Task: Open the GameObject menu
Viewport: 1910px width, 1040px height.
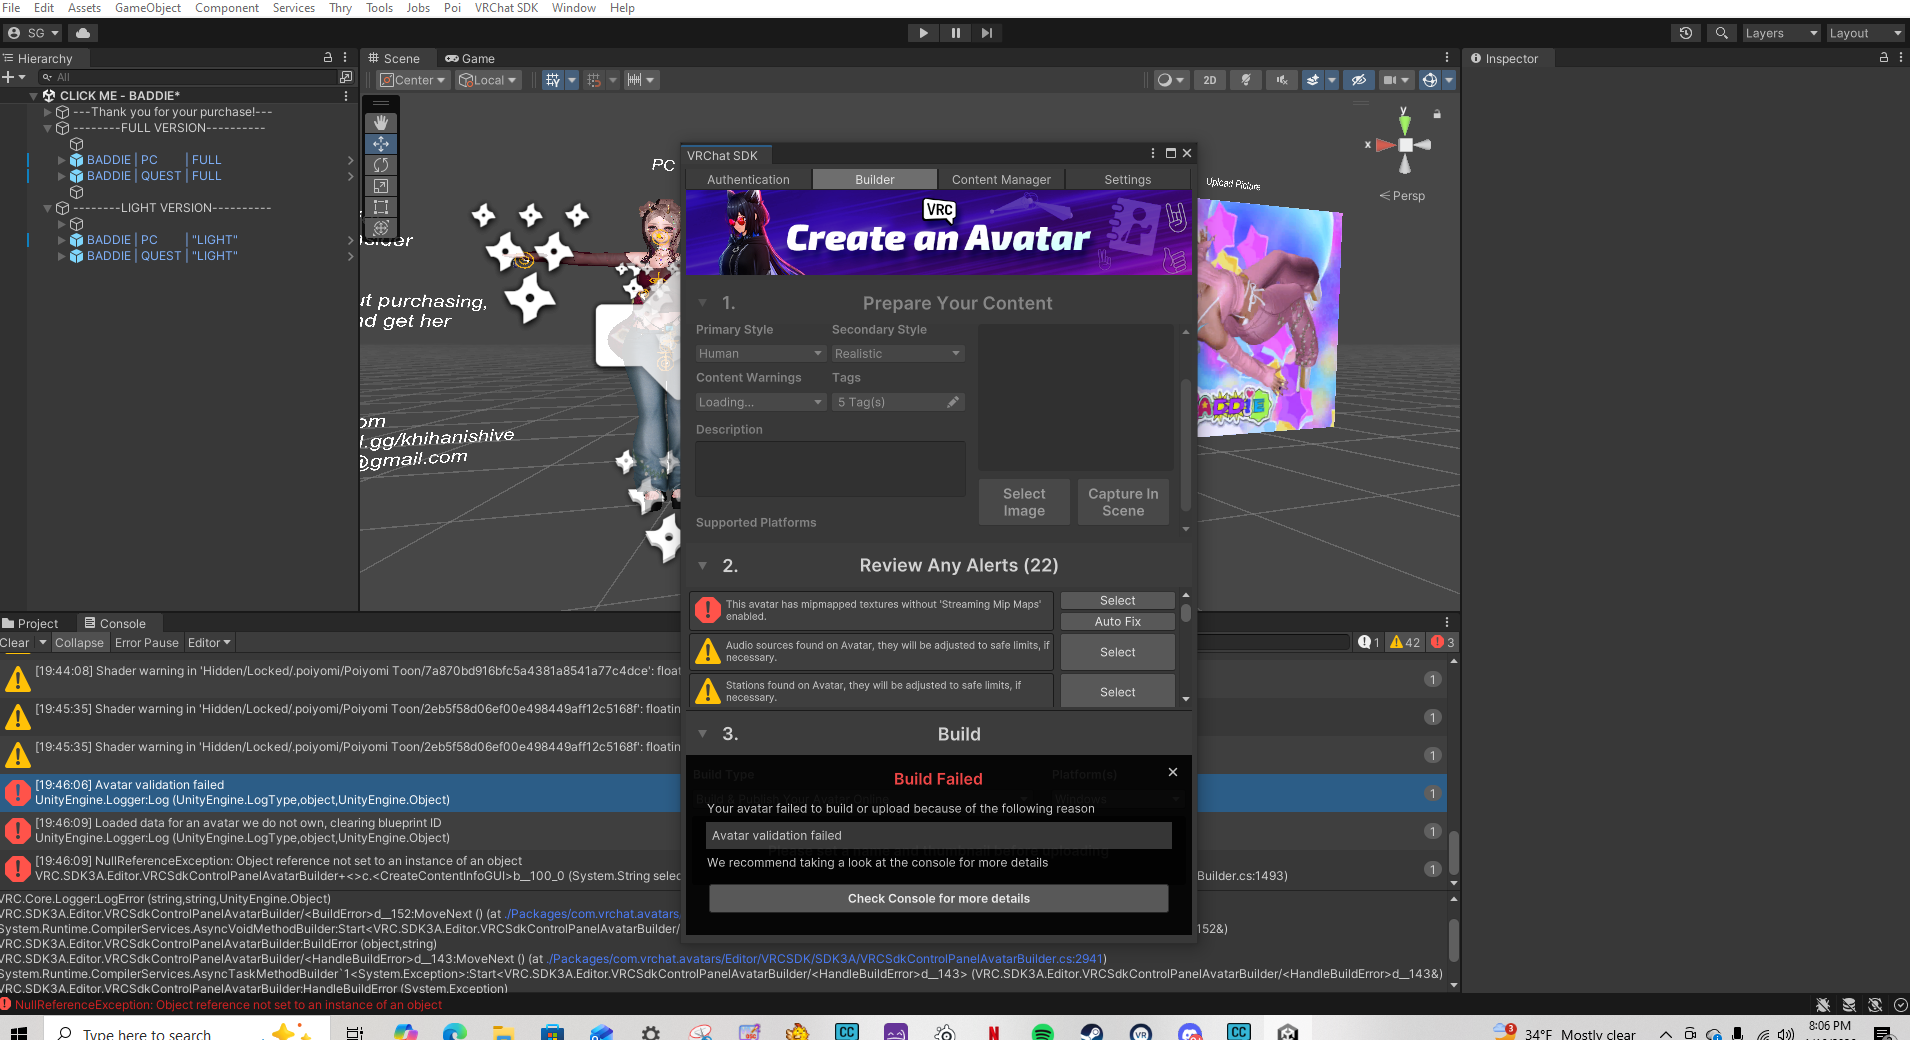Action: (x=148, y=8)
